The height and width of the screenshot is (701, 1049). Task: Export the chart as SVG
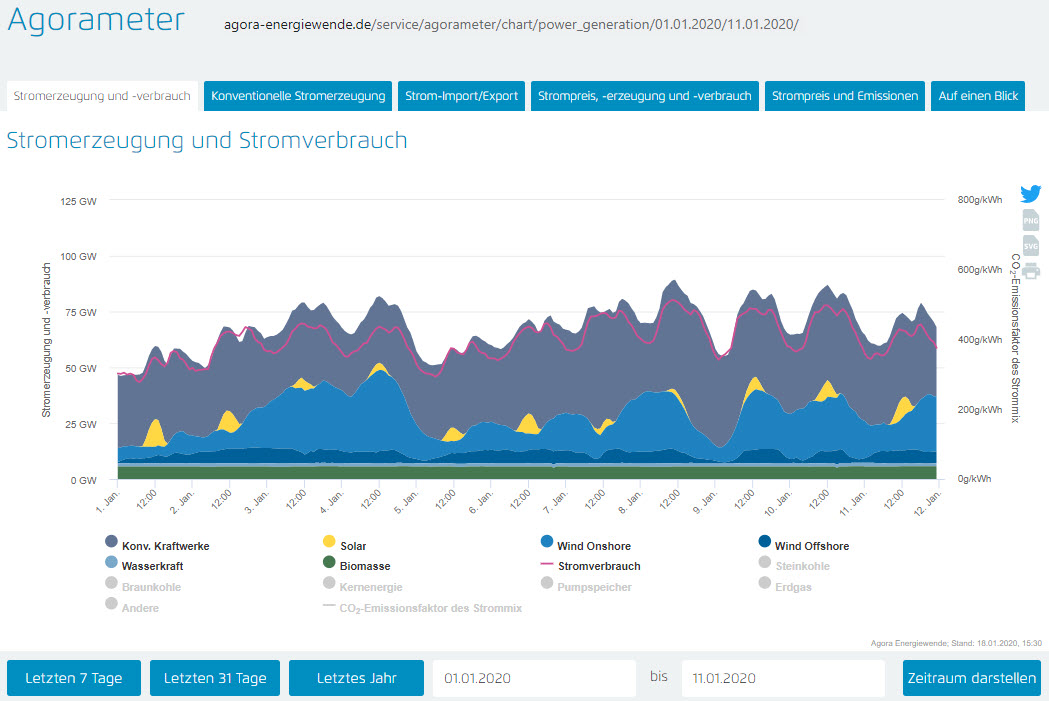coord(1030,246)
